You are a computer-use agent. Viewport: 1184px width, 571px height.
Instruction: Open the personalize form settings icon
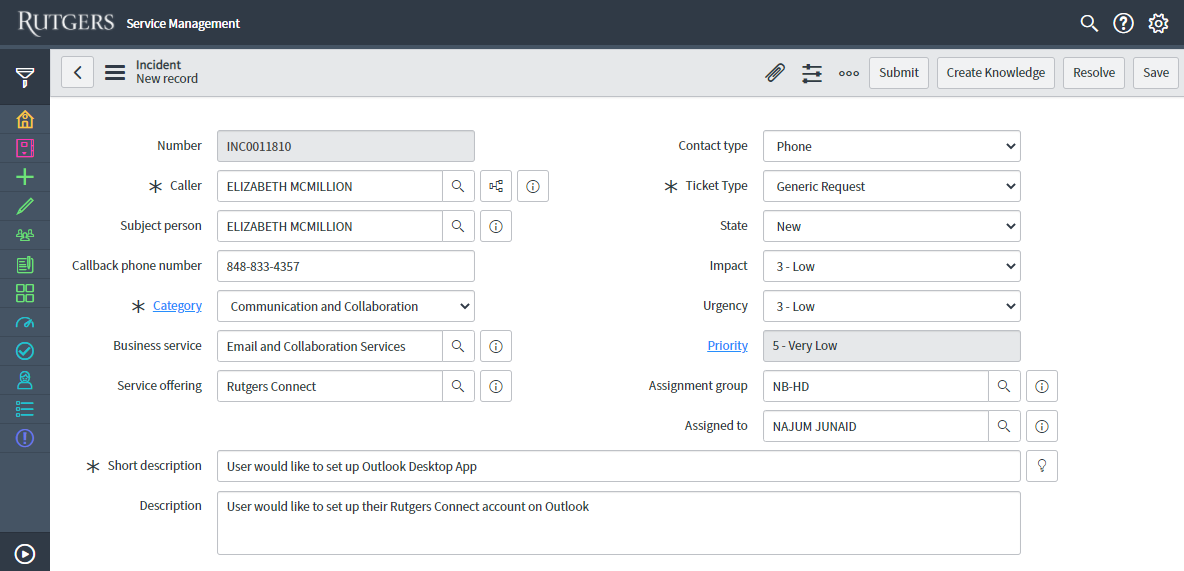(812, 73)
